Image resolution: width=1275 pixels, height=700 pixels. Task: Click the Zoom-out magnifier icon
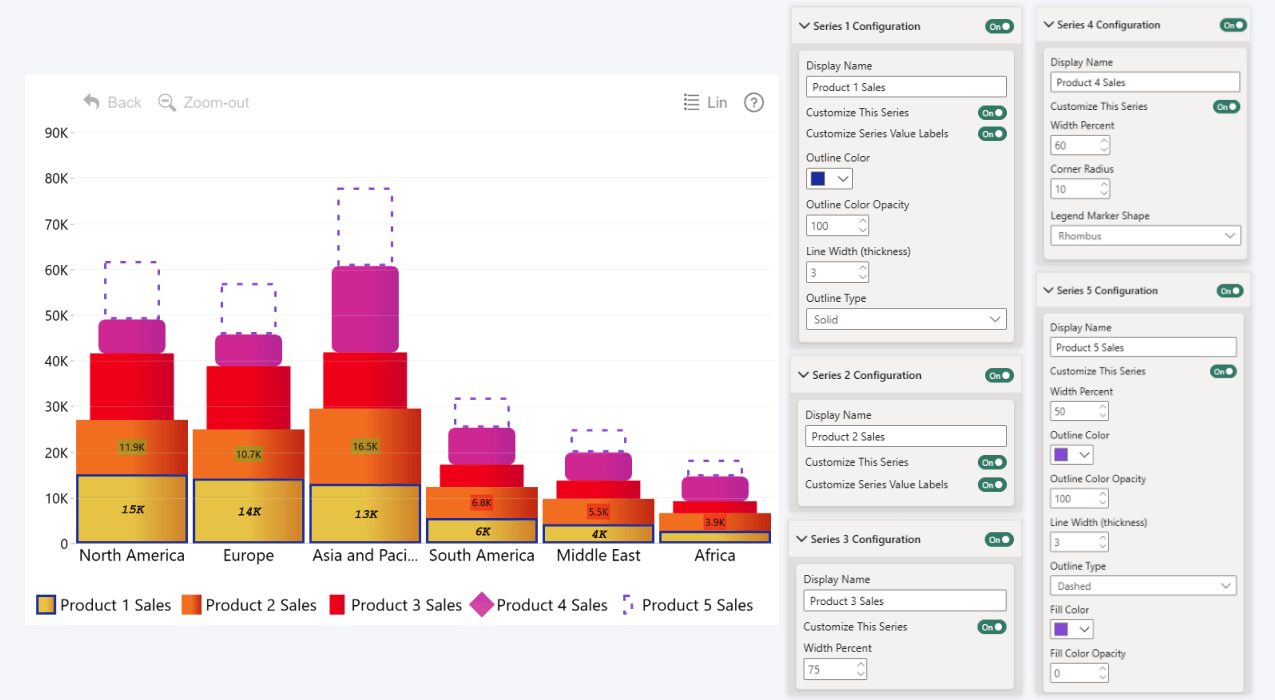[x=167, y=102]
